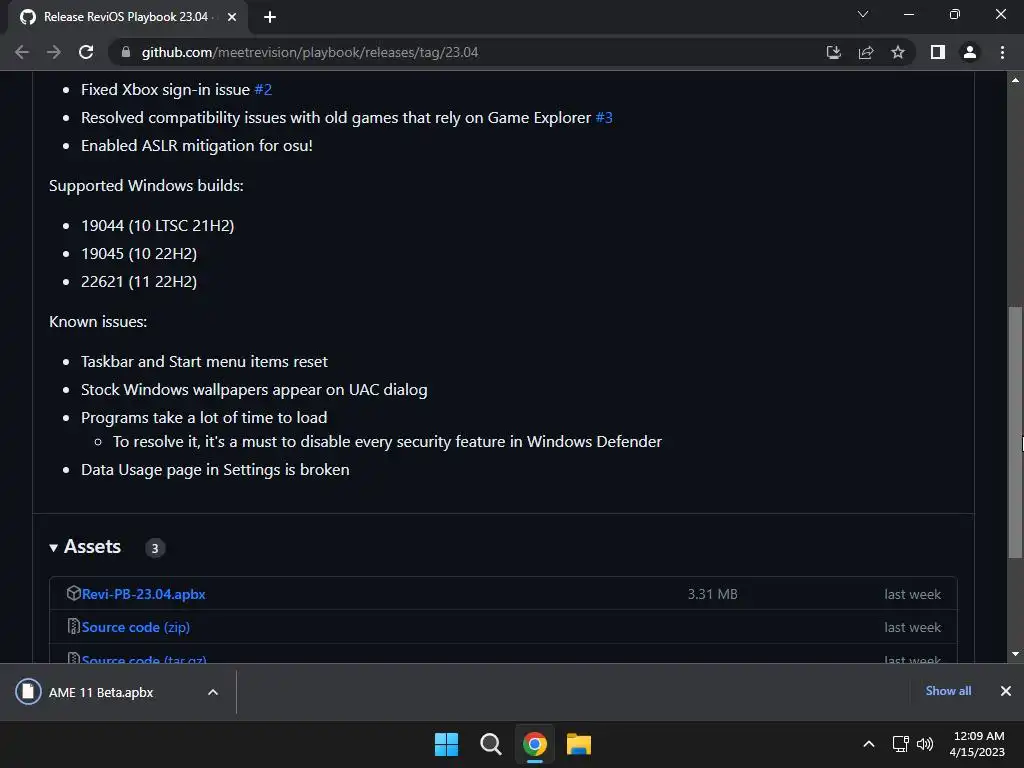Bookmark this page with the star icon
The width and height of the screenshot is (1024, 768).
coord(898,52)
